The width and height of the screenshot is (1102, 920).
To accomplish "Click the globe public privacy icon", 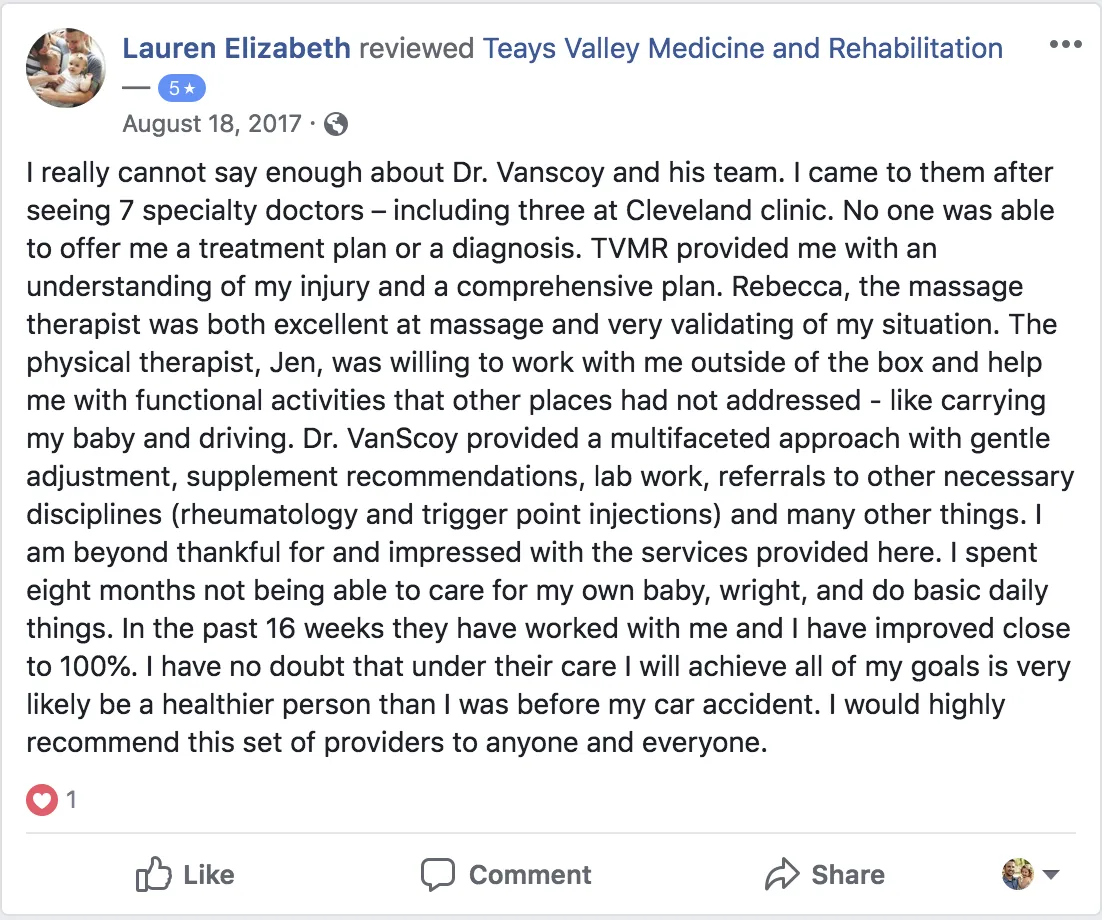I will 337,124.
